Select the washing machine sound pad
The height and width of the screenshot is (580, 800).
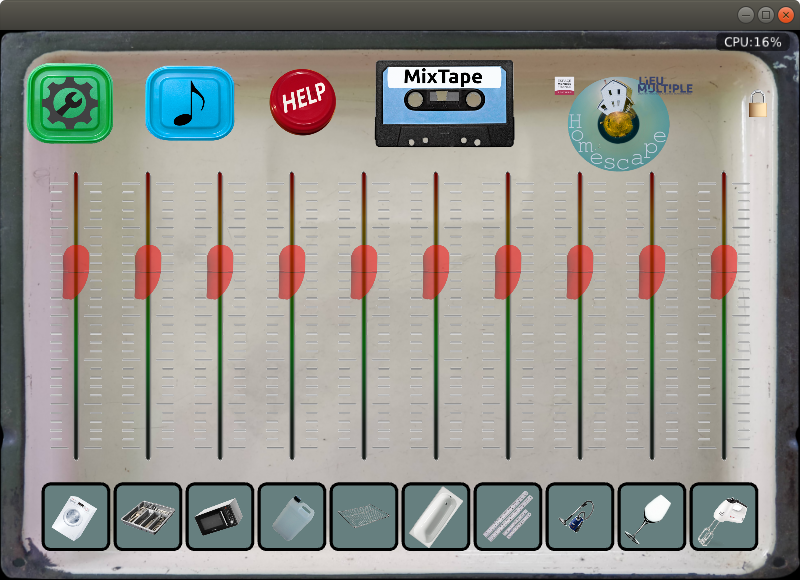(x=76, y=516)
